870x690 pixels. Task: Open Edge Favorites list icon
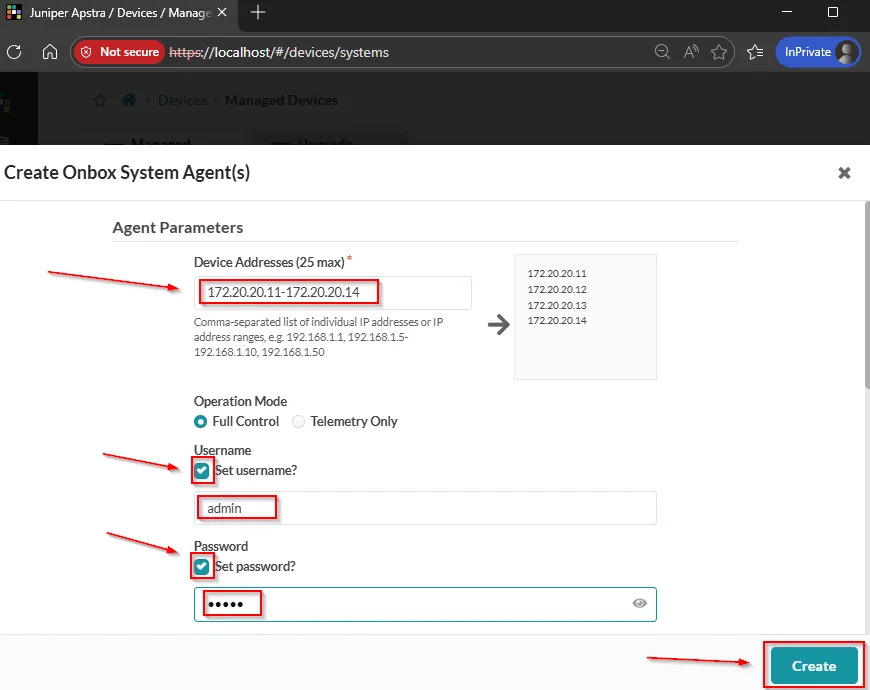coord(755,52)
